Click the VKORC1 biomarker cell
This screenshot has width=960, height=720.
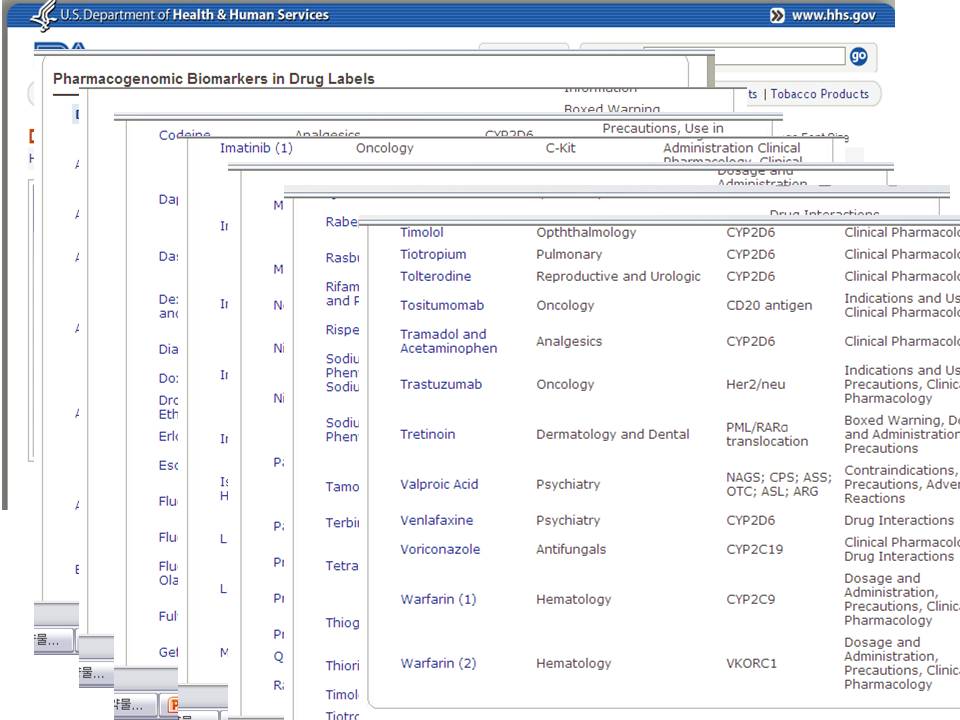click(751, 663)
